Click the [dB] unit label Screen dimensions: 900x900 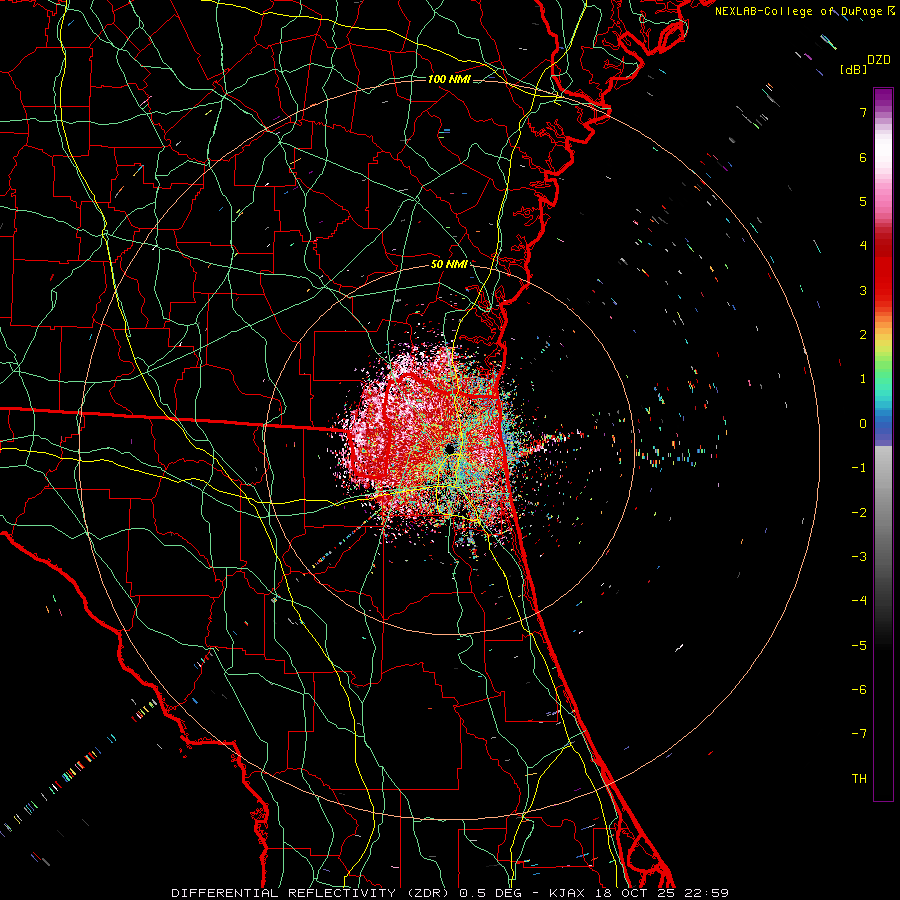tap(853, 70)
